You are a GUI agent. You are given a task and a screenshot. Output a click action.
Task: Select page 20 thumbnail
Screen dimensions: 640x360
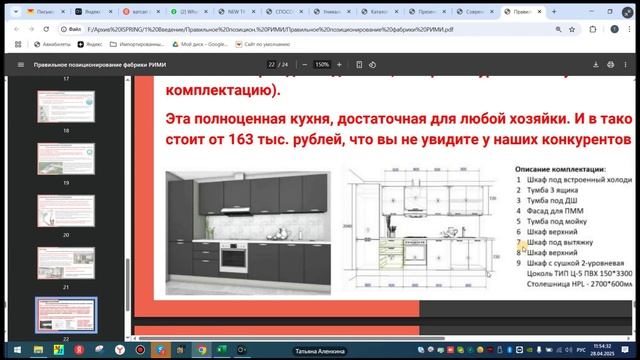click(x=66, y=211)
